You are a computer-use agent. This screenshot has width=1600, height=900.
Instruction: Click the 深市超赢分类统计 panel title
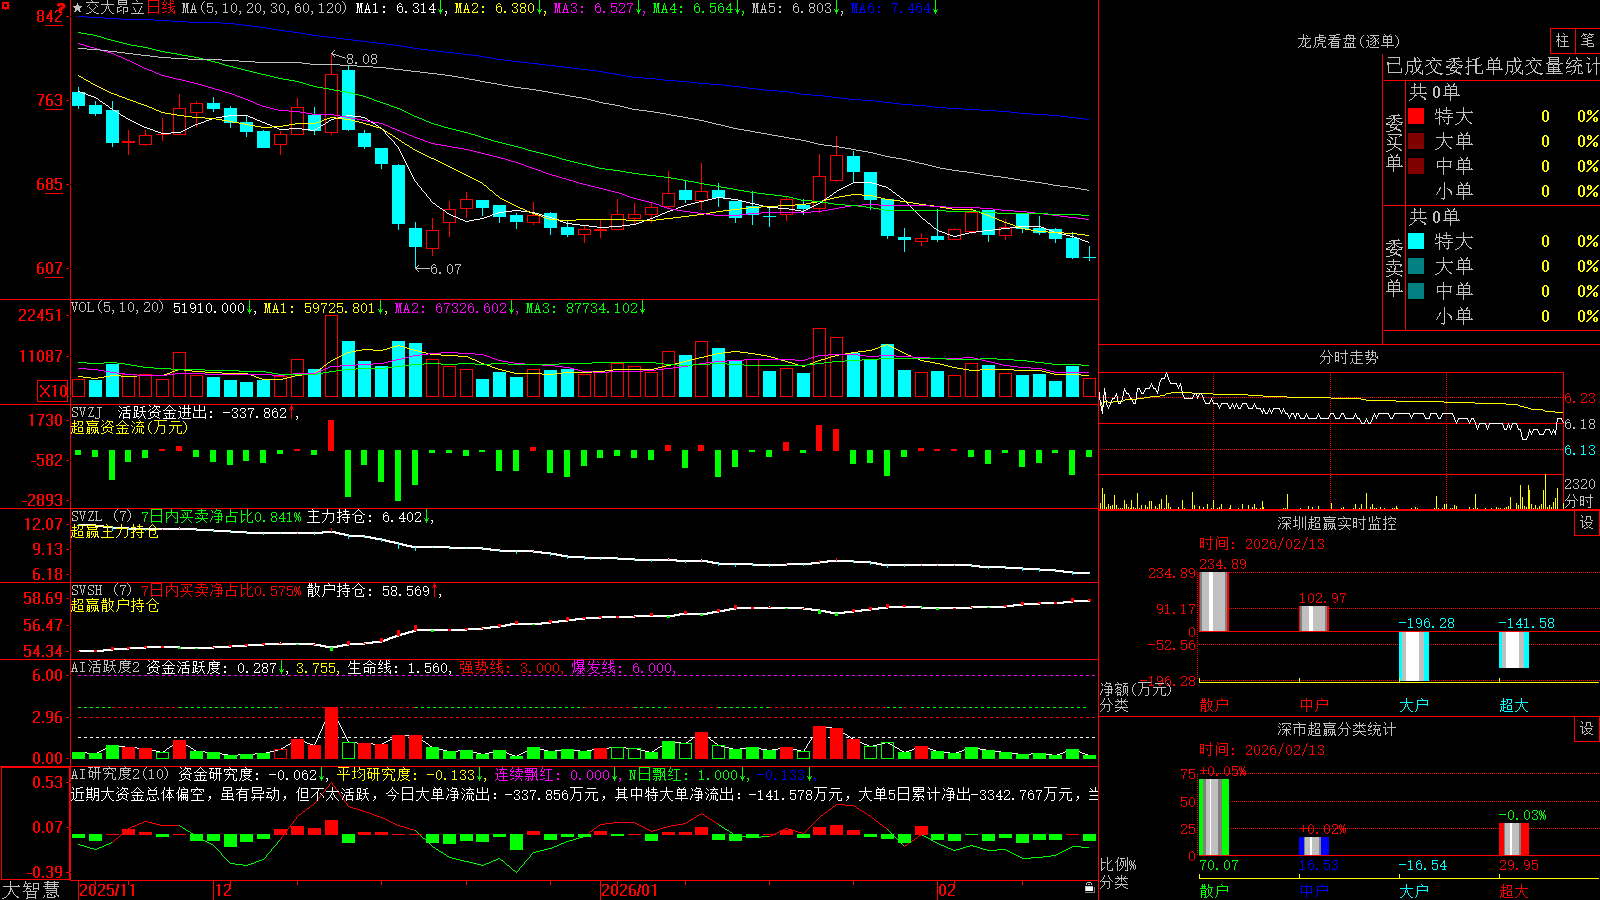click(1337, 729)
